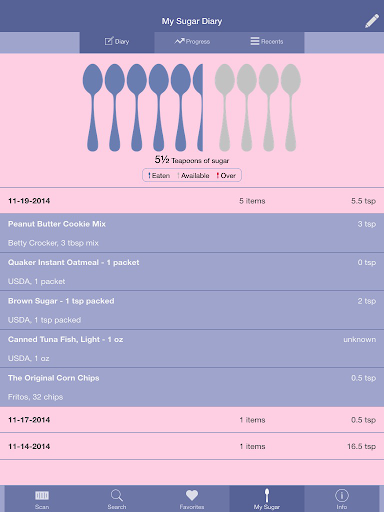Tap the pencil edit icon

click(x=372, y=21)
